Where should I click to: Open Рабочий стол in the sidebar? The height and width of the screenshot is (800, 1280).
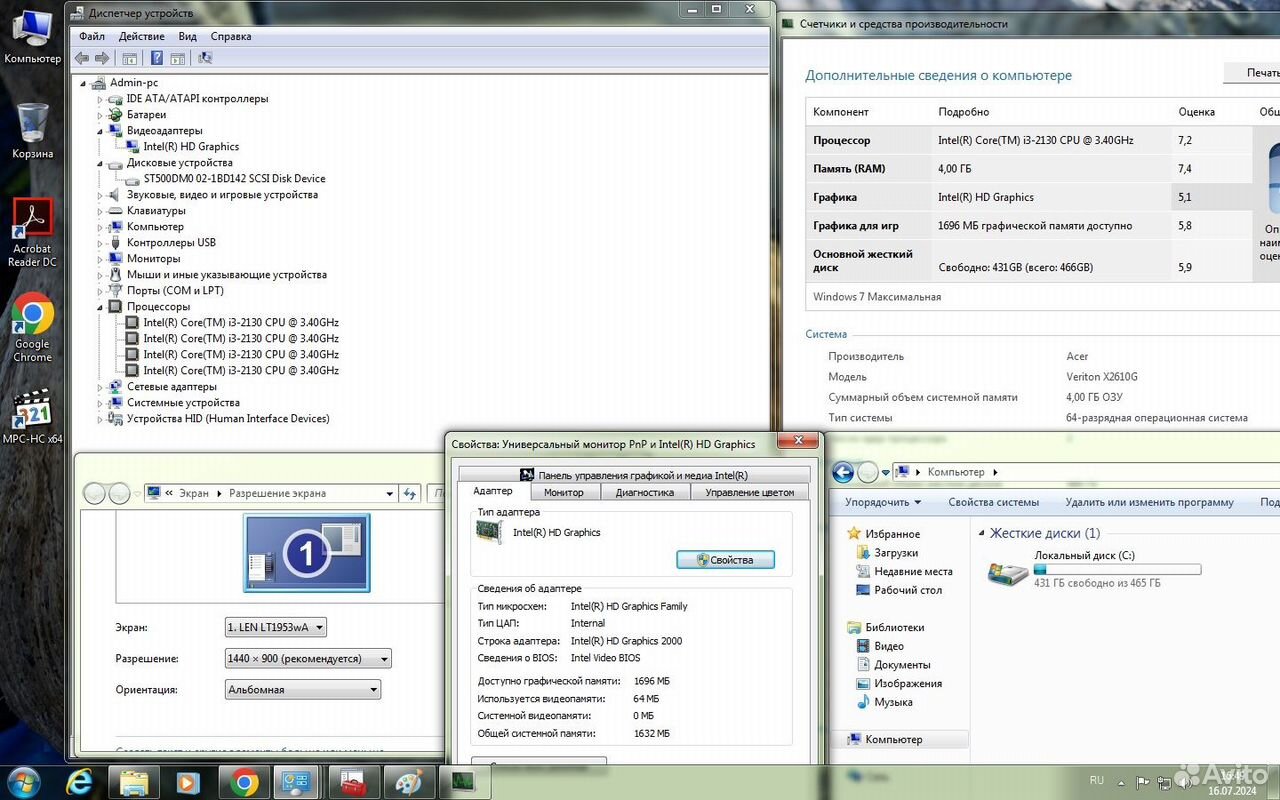coord(900,590)
